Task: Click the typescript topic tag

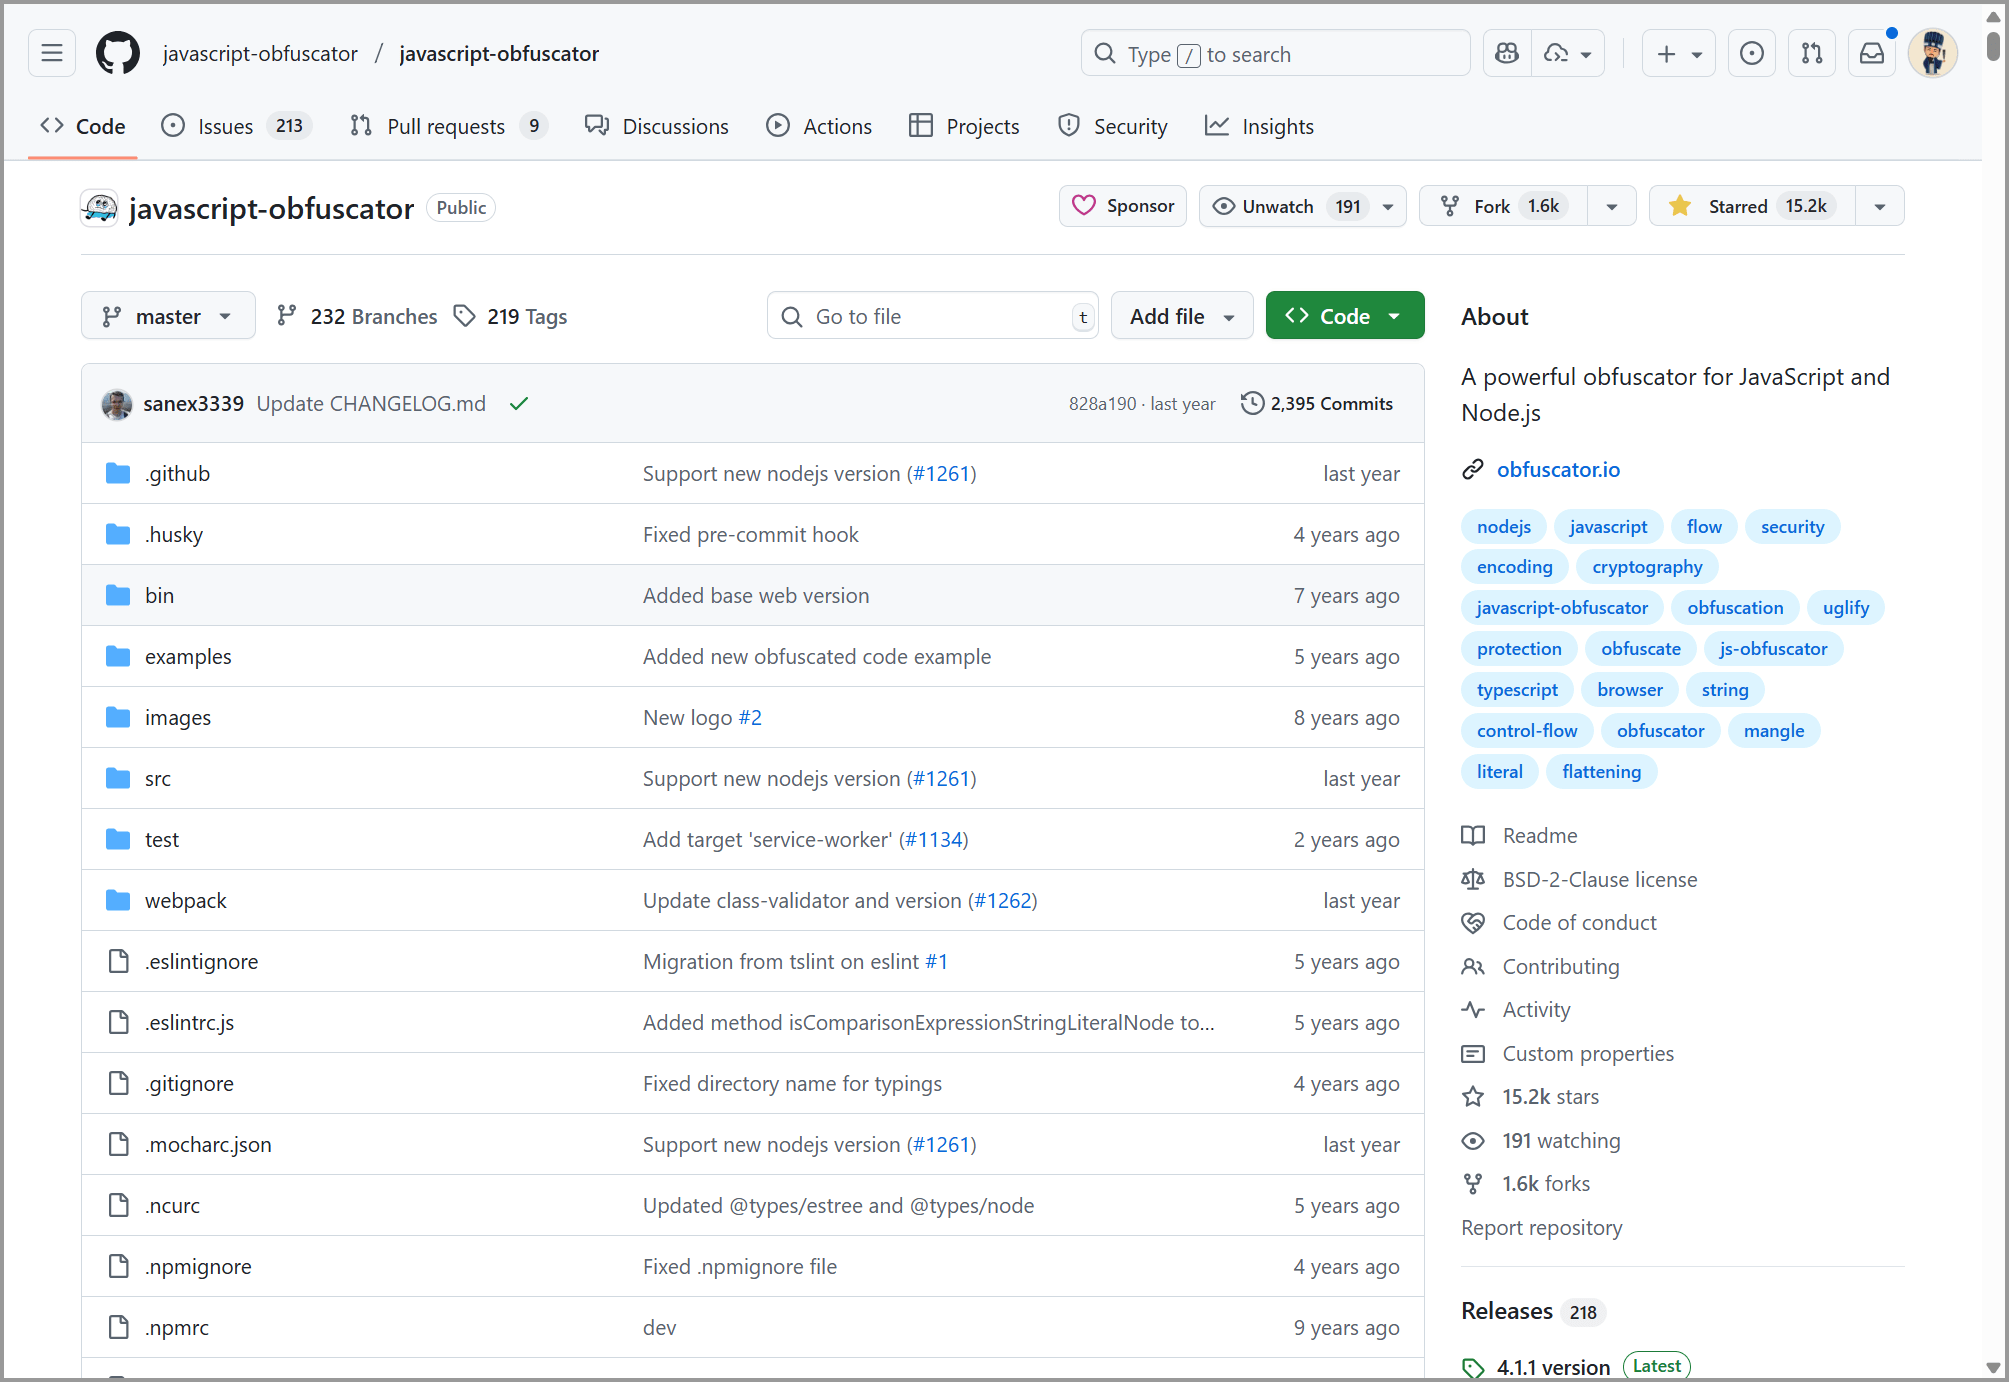Action: pos(1517,690)
